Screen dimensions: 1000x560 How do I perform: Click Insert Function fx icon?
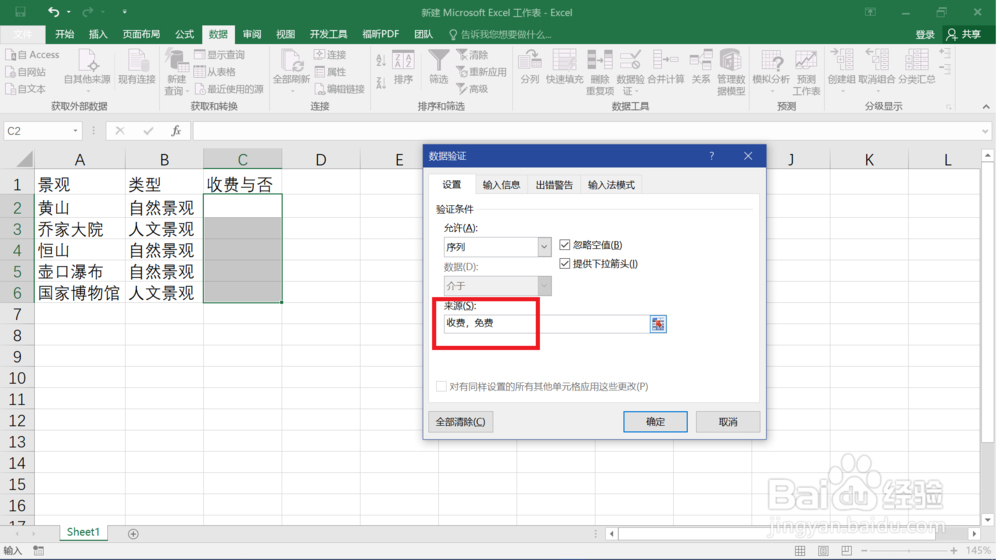pyautogui.click(x=176, y=131)
